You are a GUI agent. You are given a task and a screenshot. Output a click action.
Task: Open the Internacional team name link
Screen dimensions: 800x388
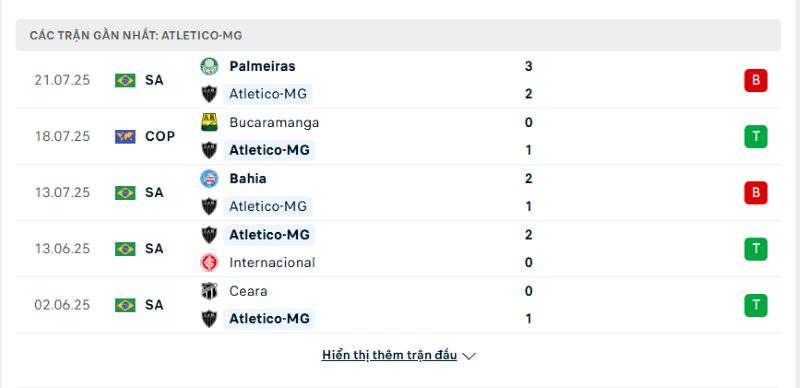click(x=272, y=262)
